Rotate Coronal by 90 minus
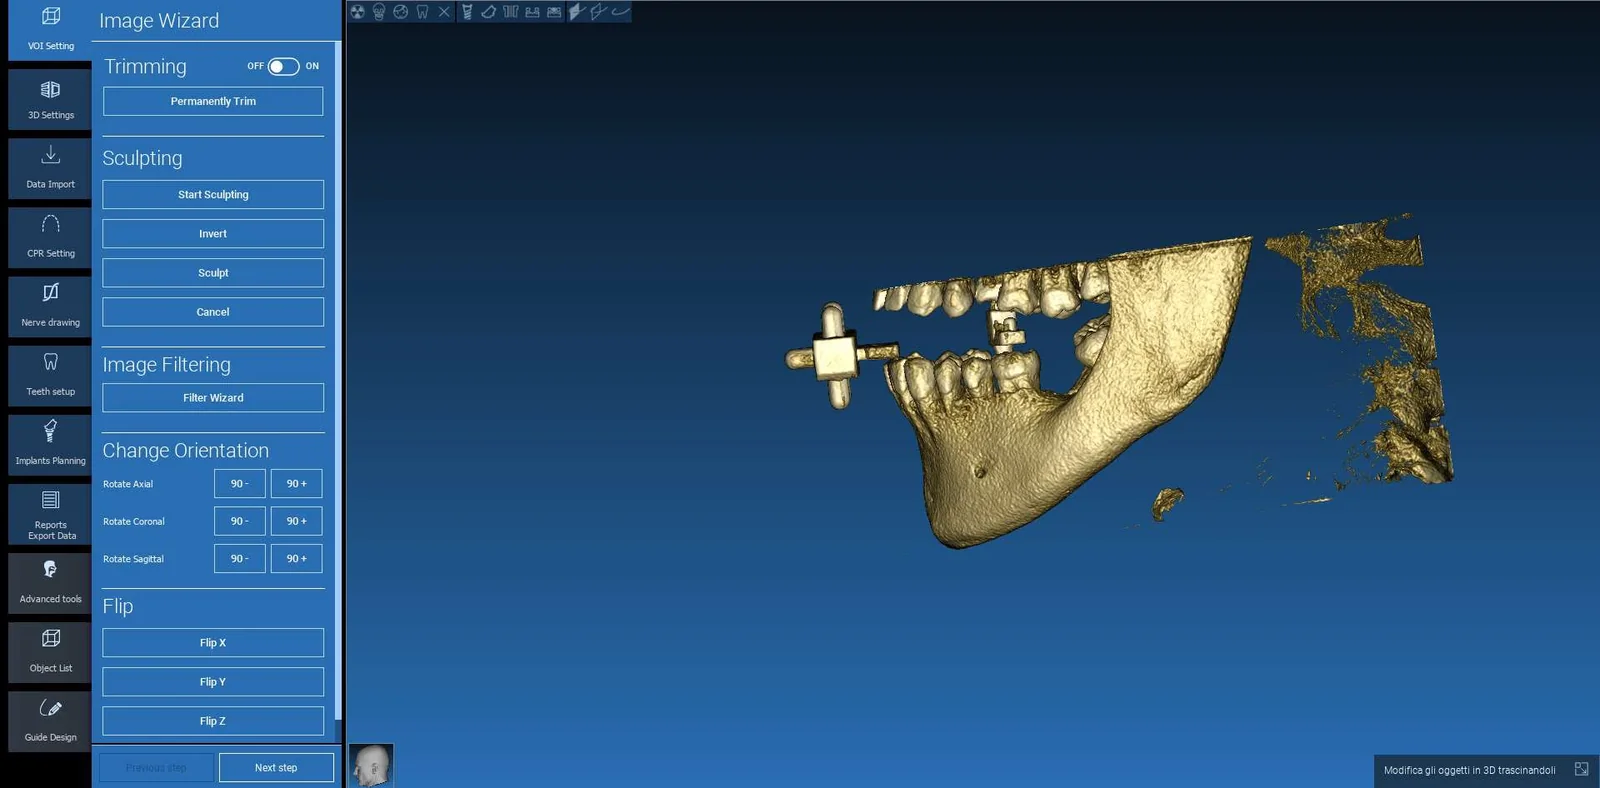Screen dimensions: 1600x788 coord(240,521)
